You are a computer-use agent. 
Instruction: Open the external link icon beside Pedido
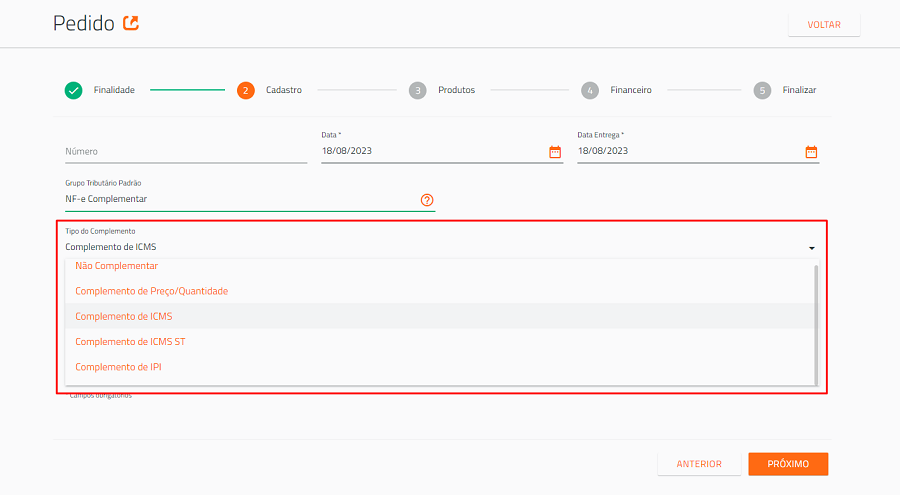131,23
